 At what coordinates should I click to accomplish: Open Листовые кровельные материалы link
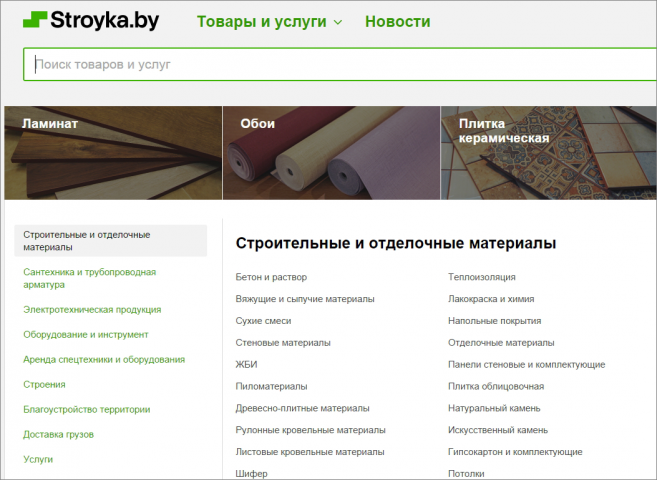click(x=310, y=452)
